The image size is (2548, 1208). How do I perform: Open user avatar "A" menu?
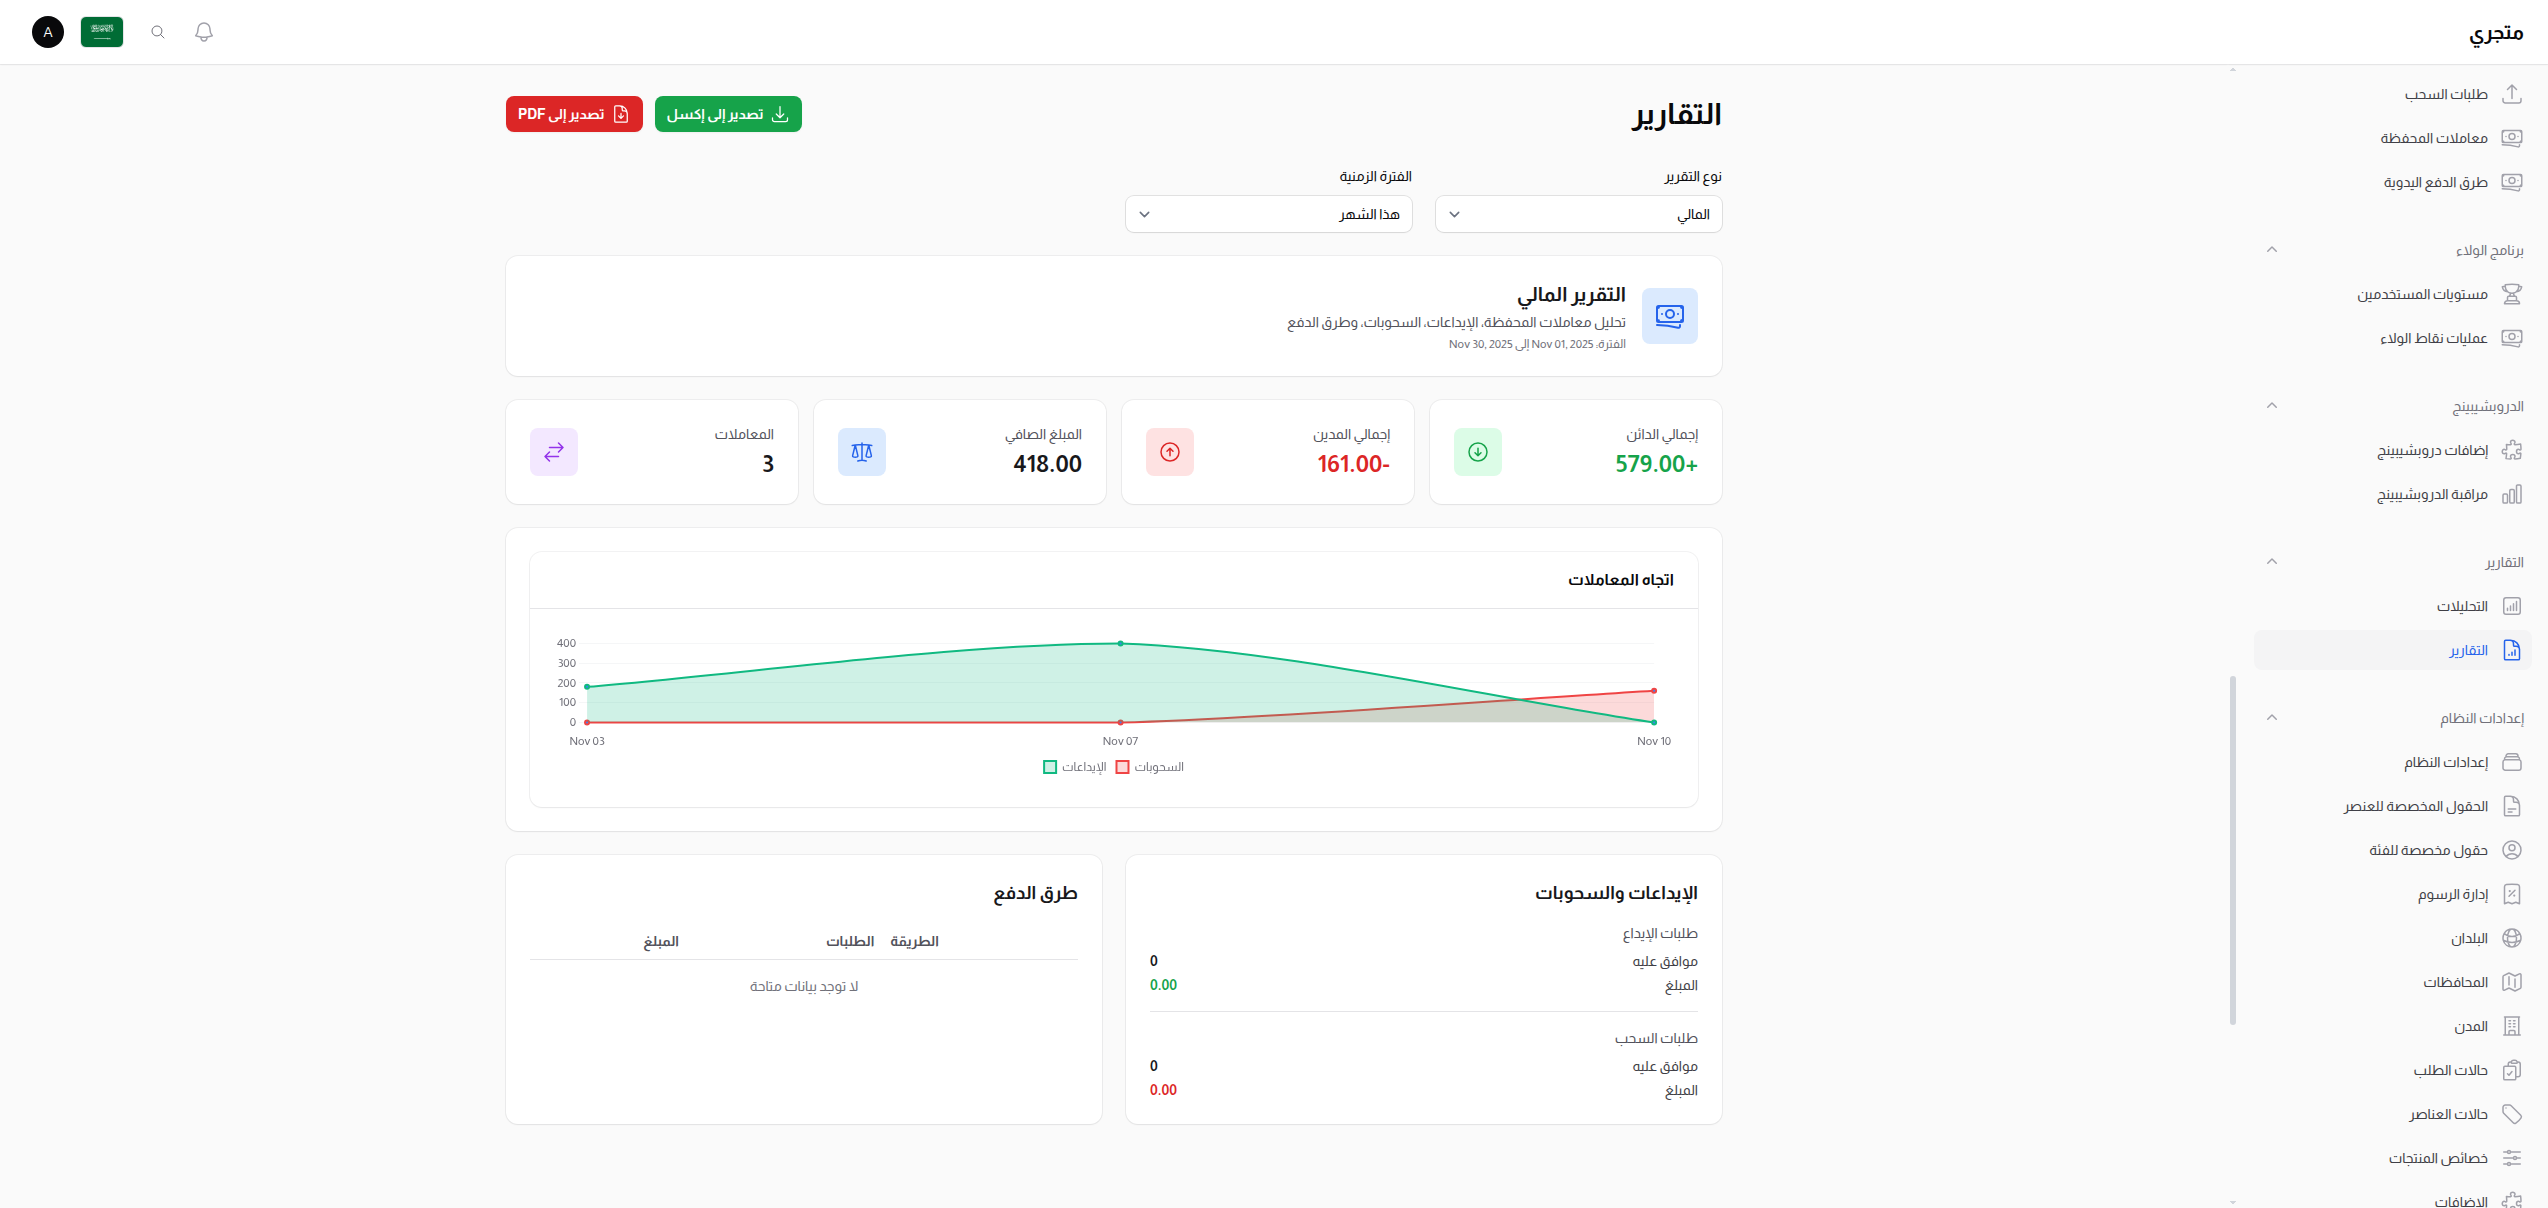click(48, 32)
